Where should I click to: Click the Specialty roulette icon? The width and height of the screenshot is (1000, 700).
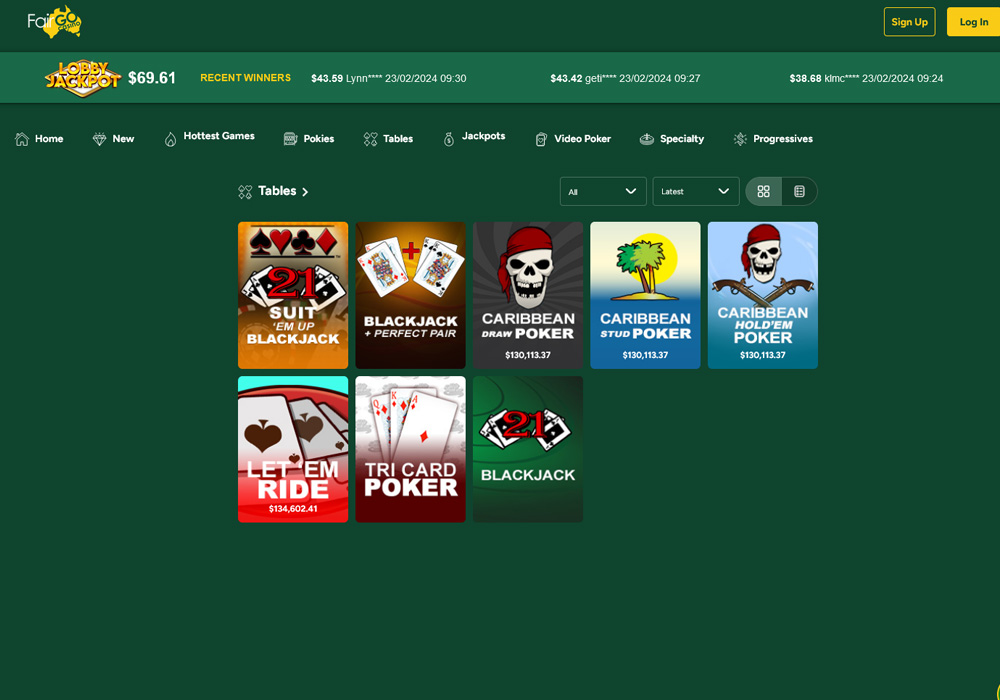click(x=647, y=139)
